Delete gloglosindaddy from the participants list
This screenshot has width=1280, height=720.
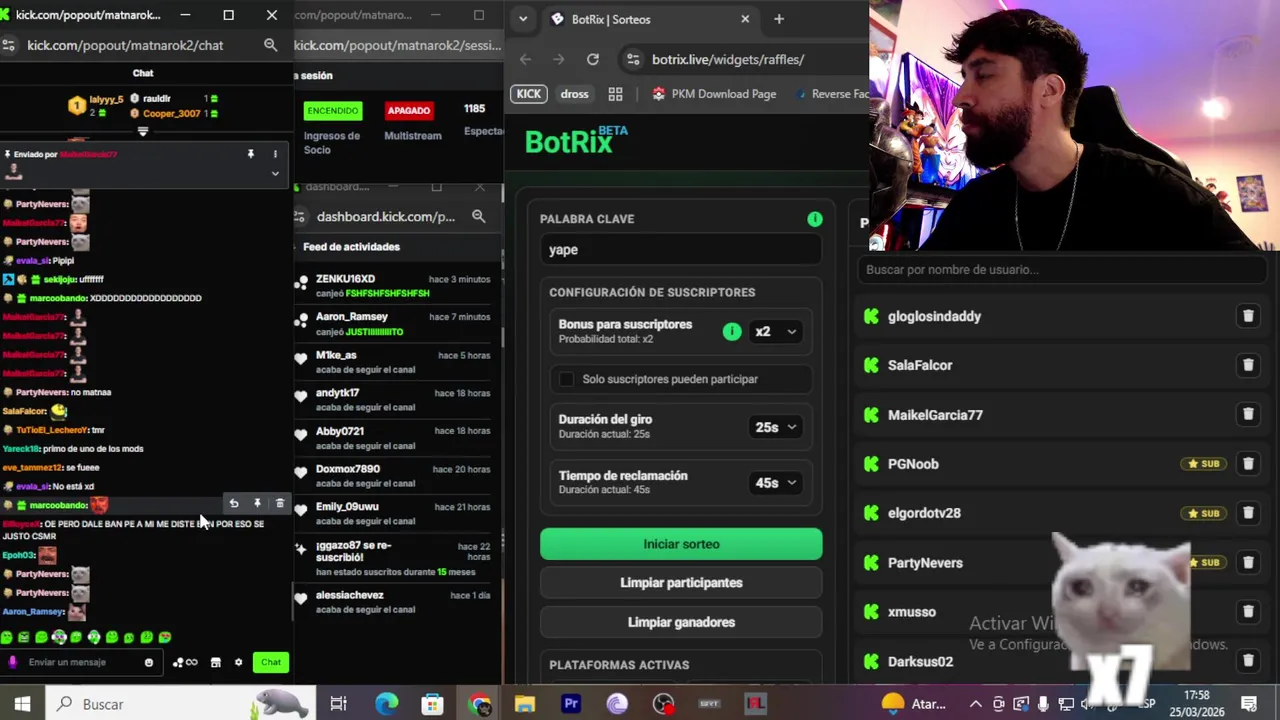(1248, 316)
